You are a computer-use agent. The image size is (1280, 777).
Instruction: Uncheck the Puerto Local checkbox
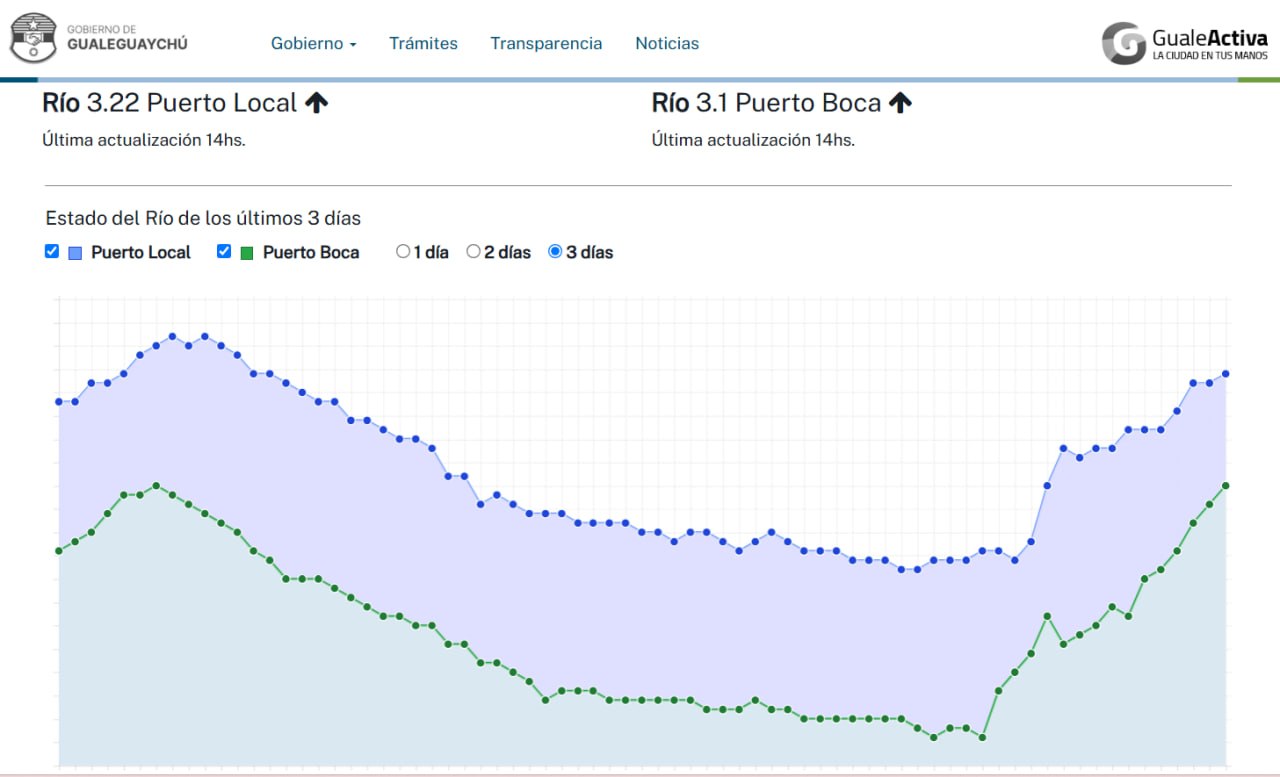coord(52,252)
